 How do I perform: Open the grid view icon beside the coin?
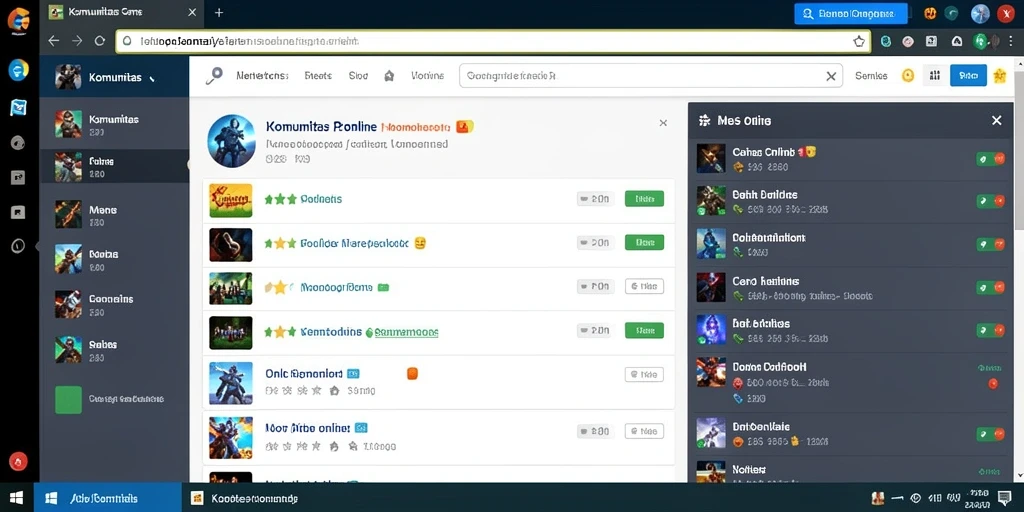[935, 76]
